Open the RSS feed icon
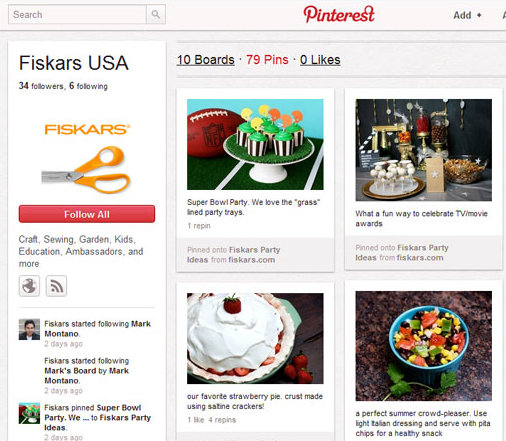The image size is (506, 441). (x=56, y=286)
